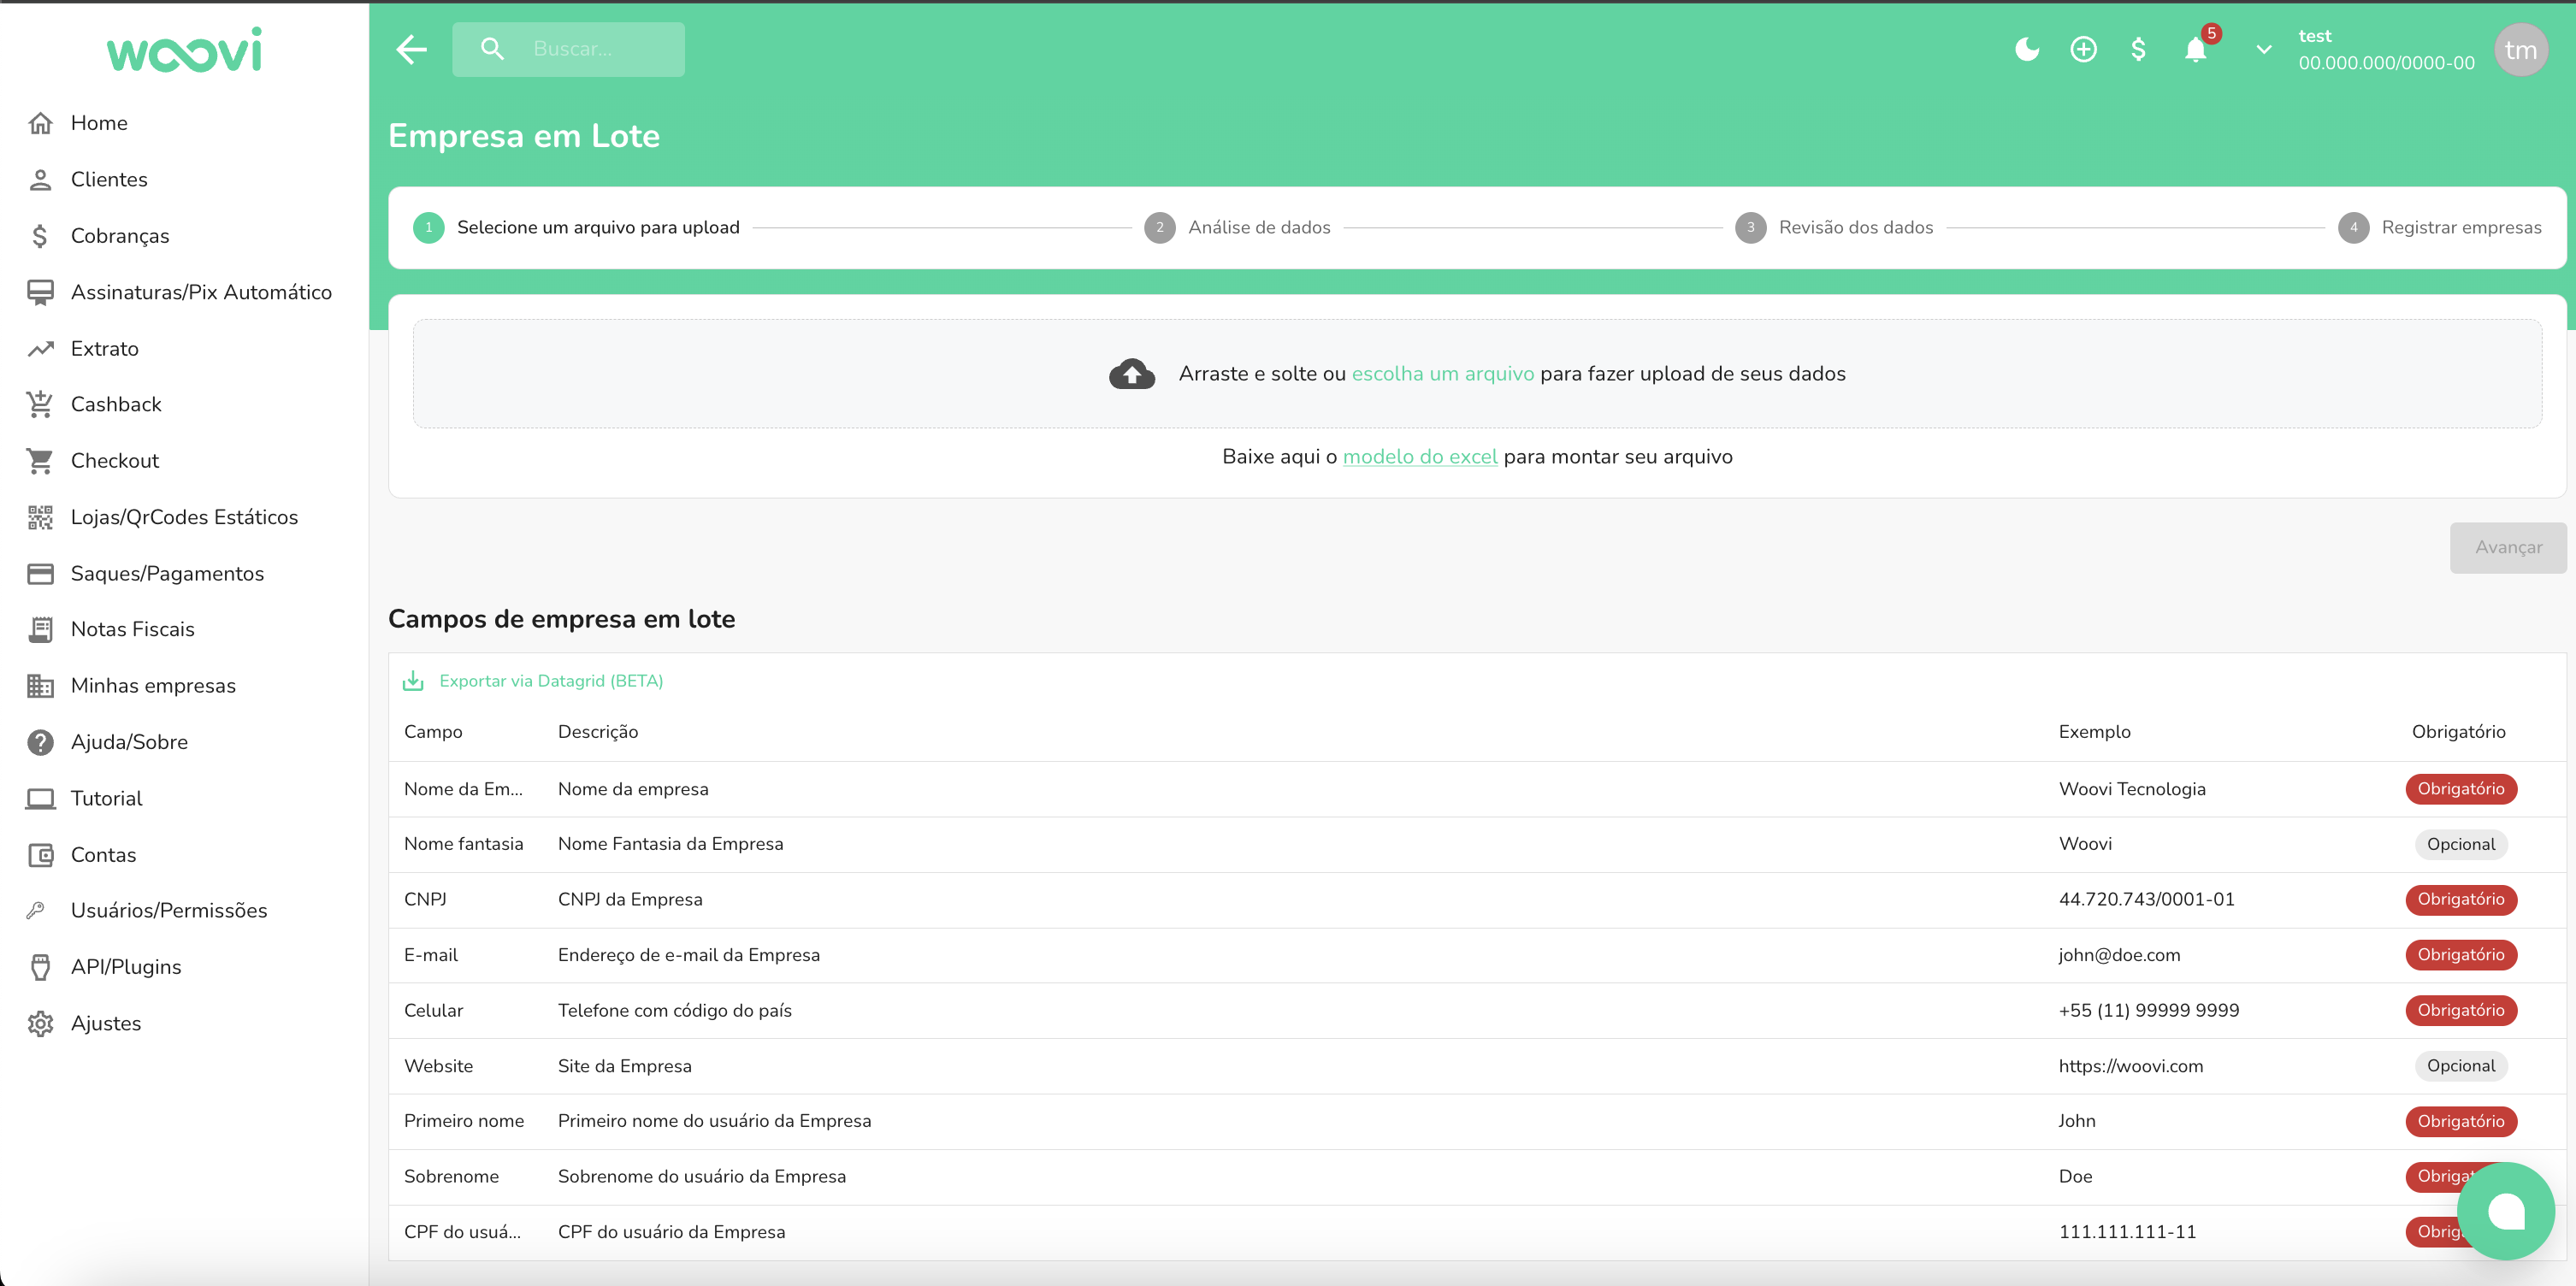Download the 'modelo do excel' template
The height and width of the screenshot is (1286, 2576).
tap(1419, 457)
